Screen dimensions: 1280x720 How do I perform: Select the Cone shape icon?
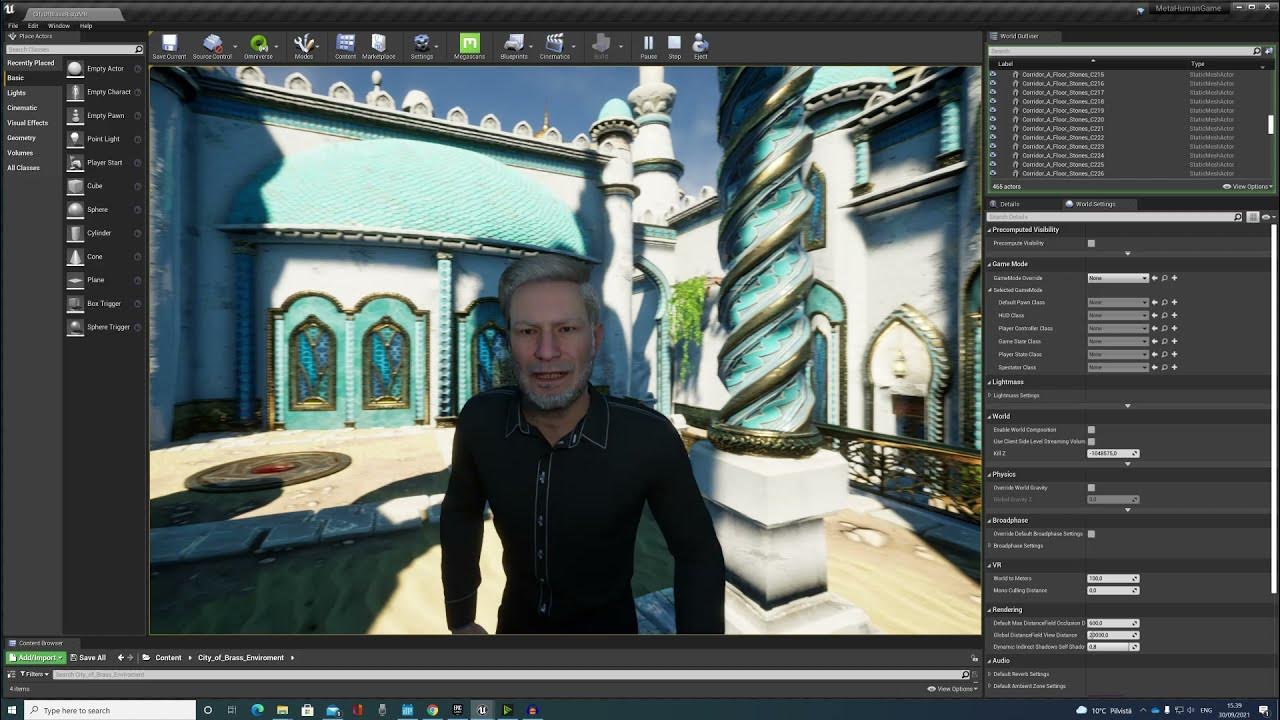tap(75, 257)
